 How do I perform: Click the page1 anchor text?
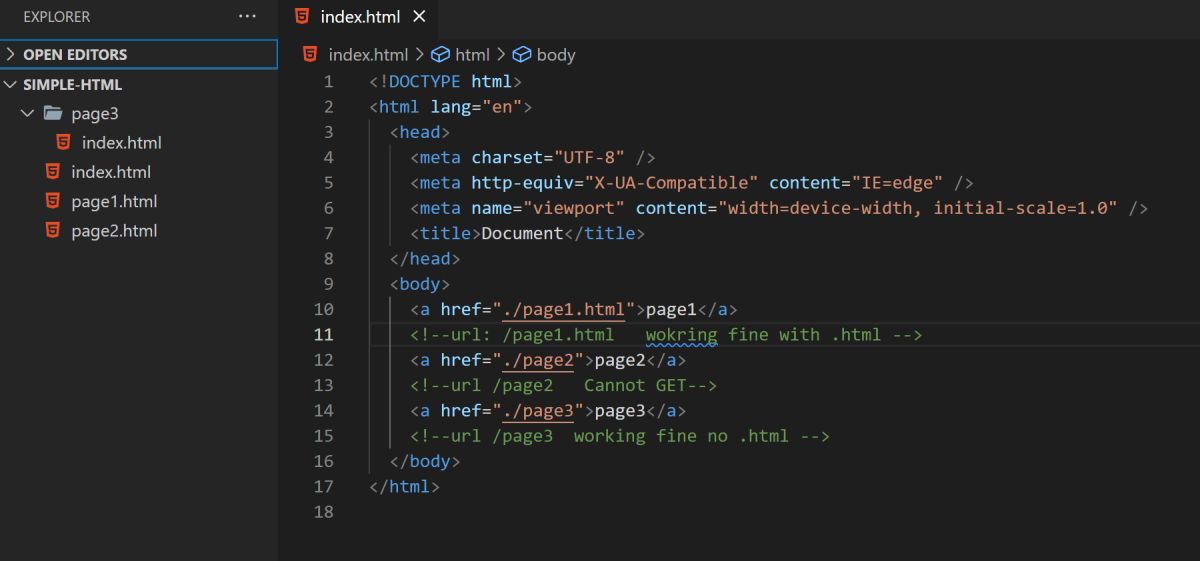click(x=672, y=309)
